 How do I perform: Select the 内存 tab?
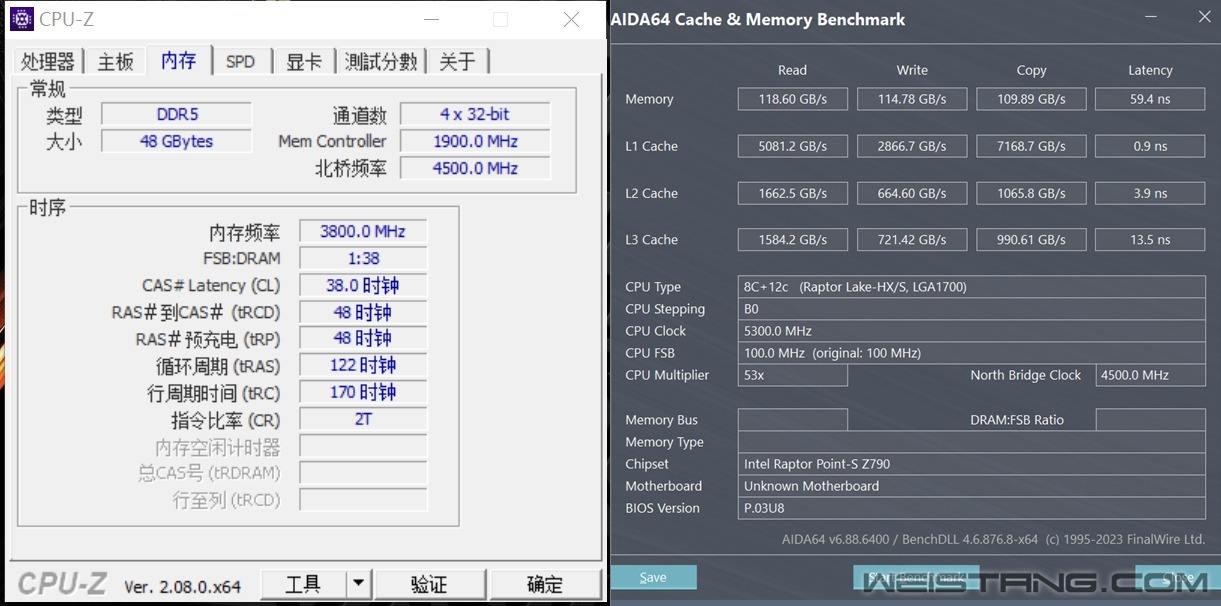click(178, 60)
